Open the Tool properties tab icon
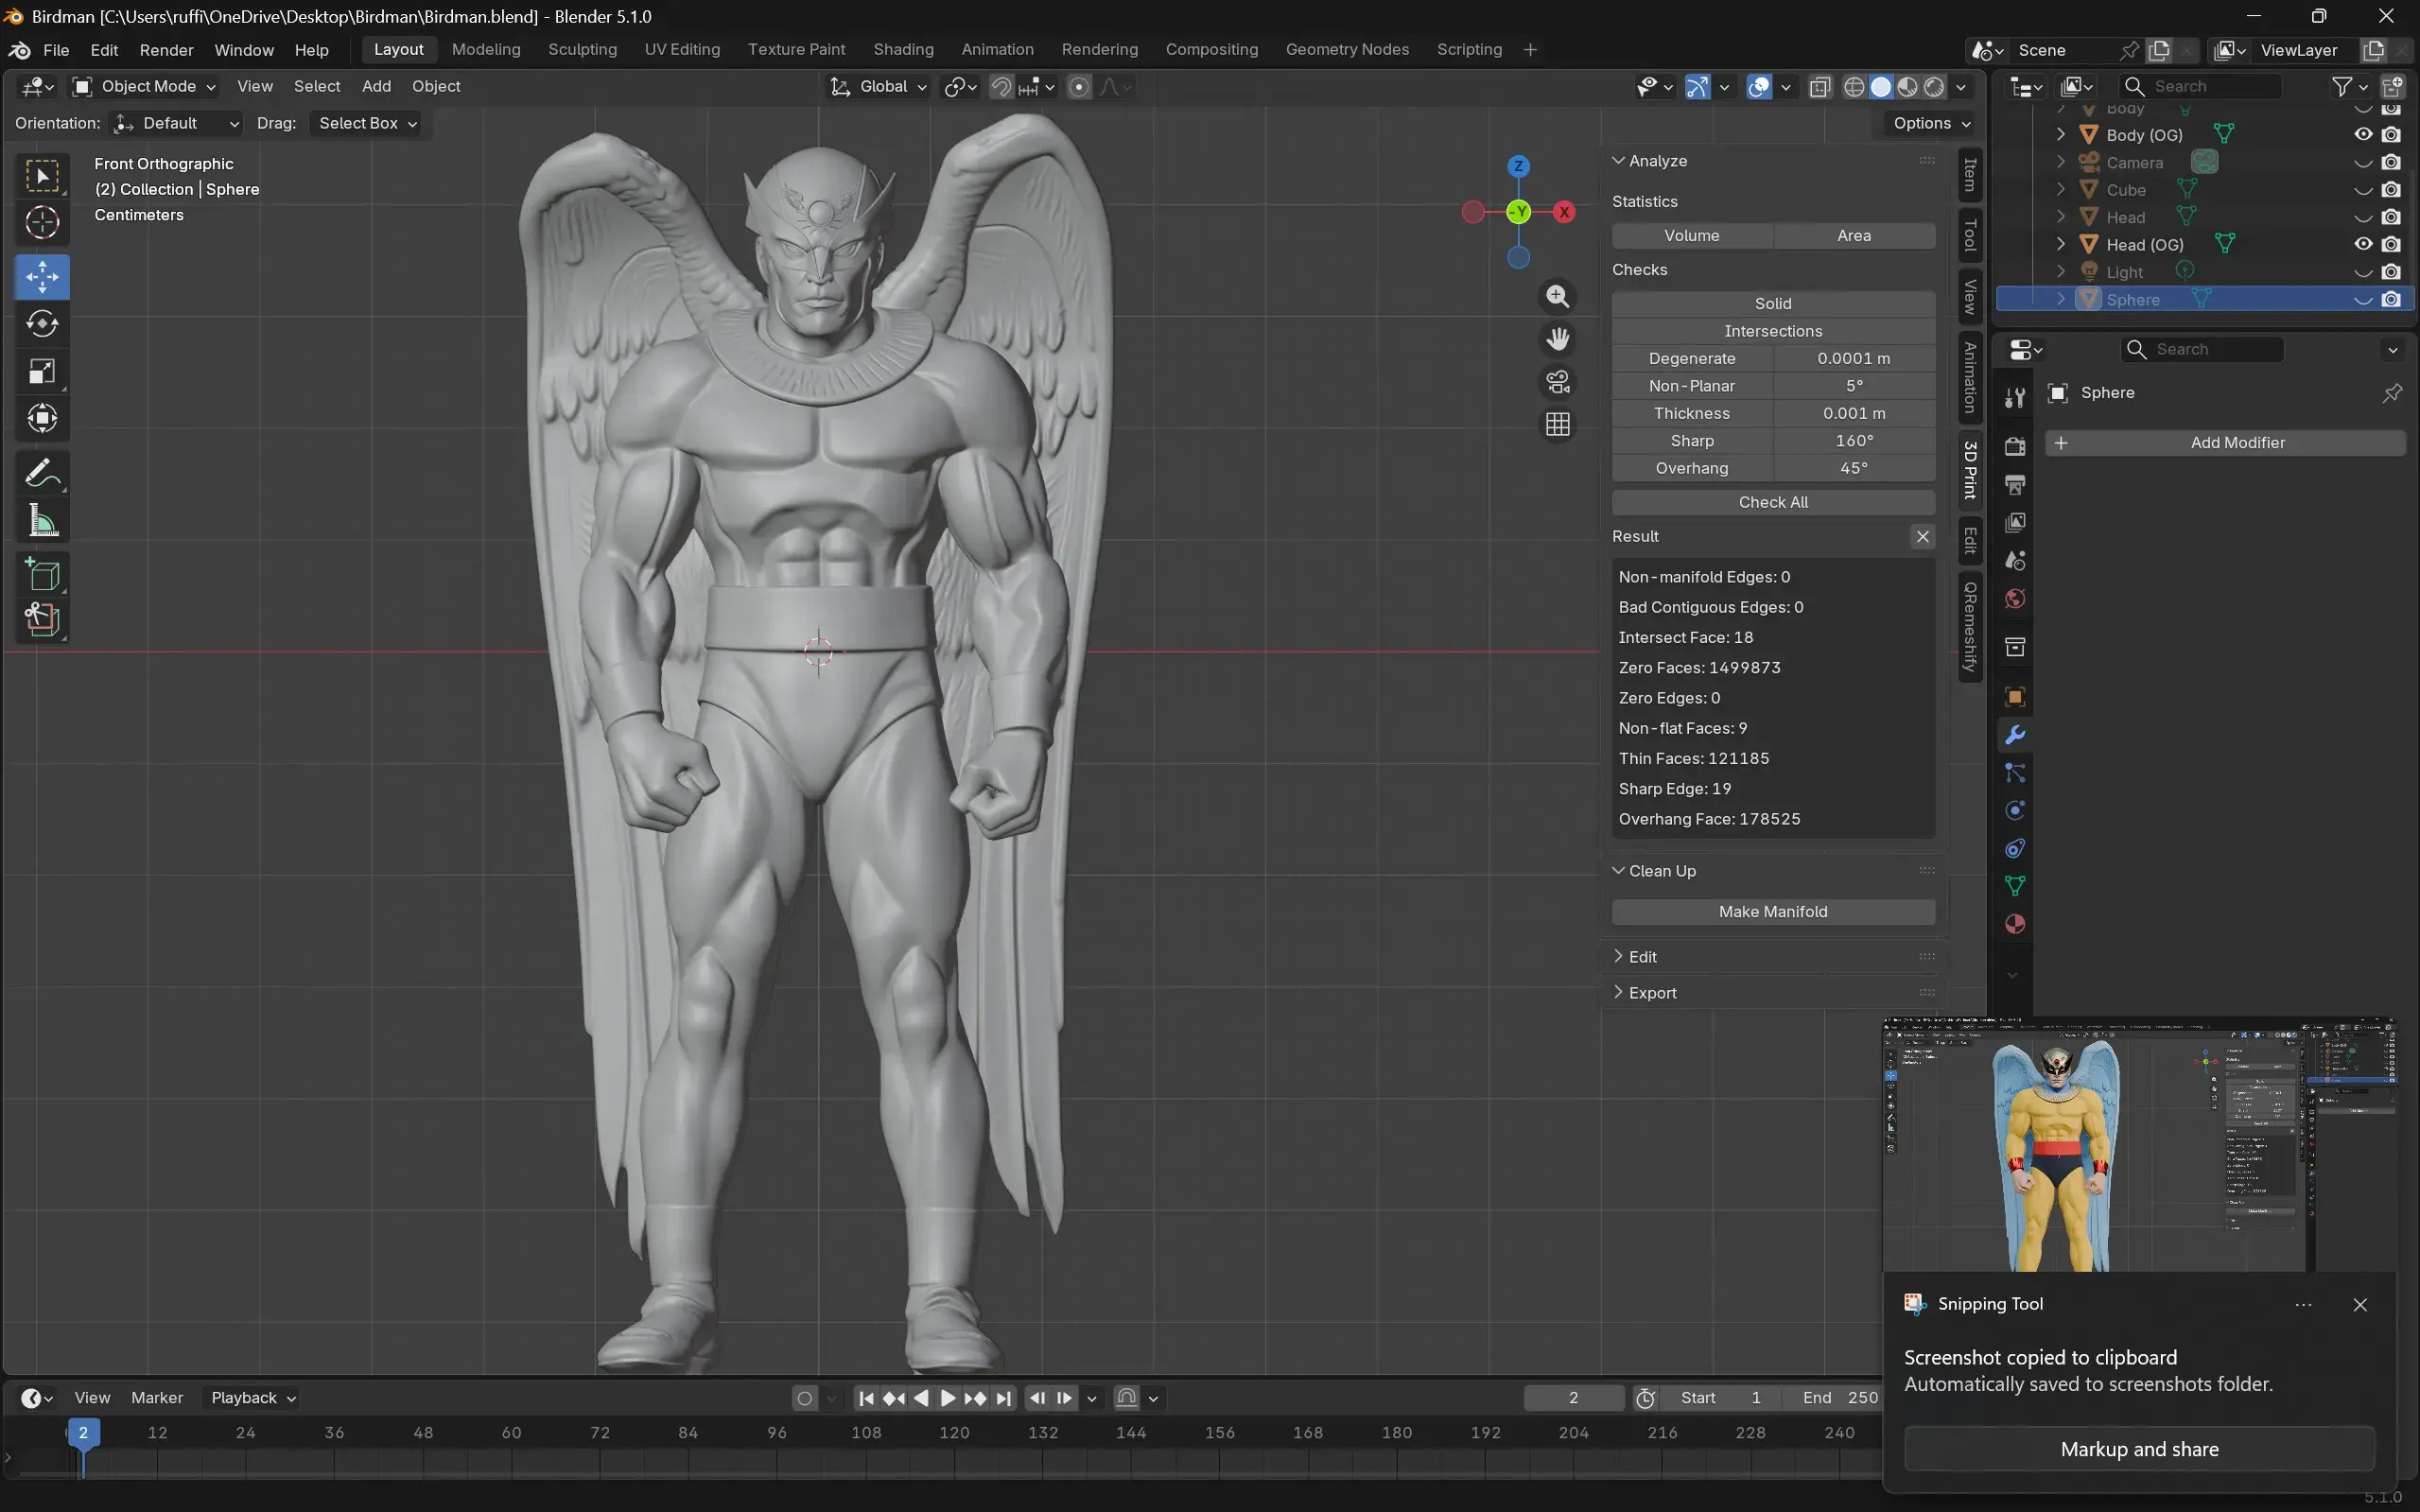 click(2015, 398)
